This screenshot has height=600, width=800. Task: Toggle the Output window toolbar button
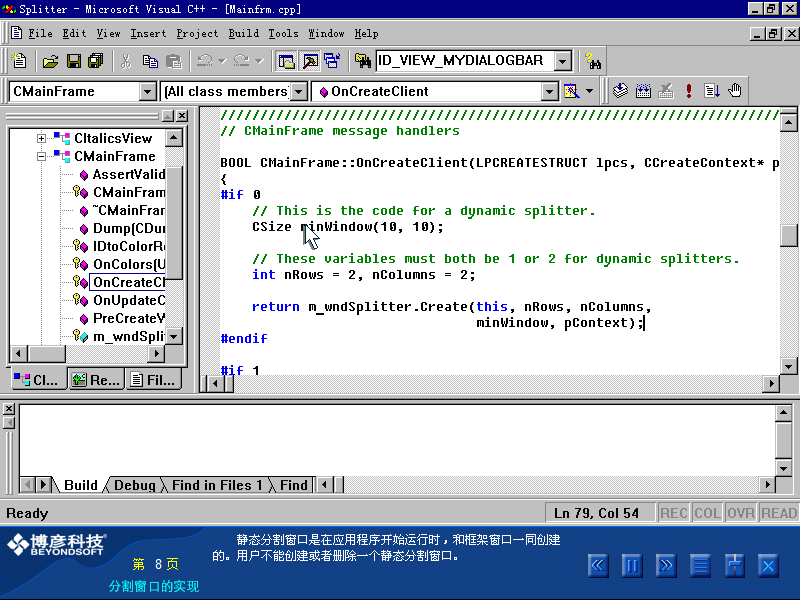pos(310,61)
